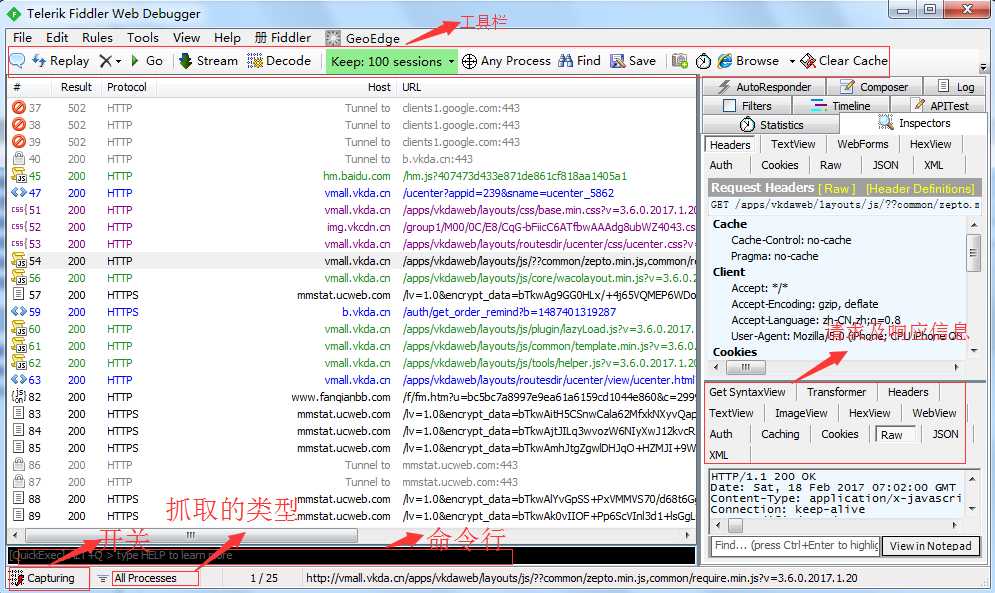Select session 86 tunnel lock icon

point(18,465)
